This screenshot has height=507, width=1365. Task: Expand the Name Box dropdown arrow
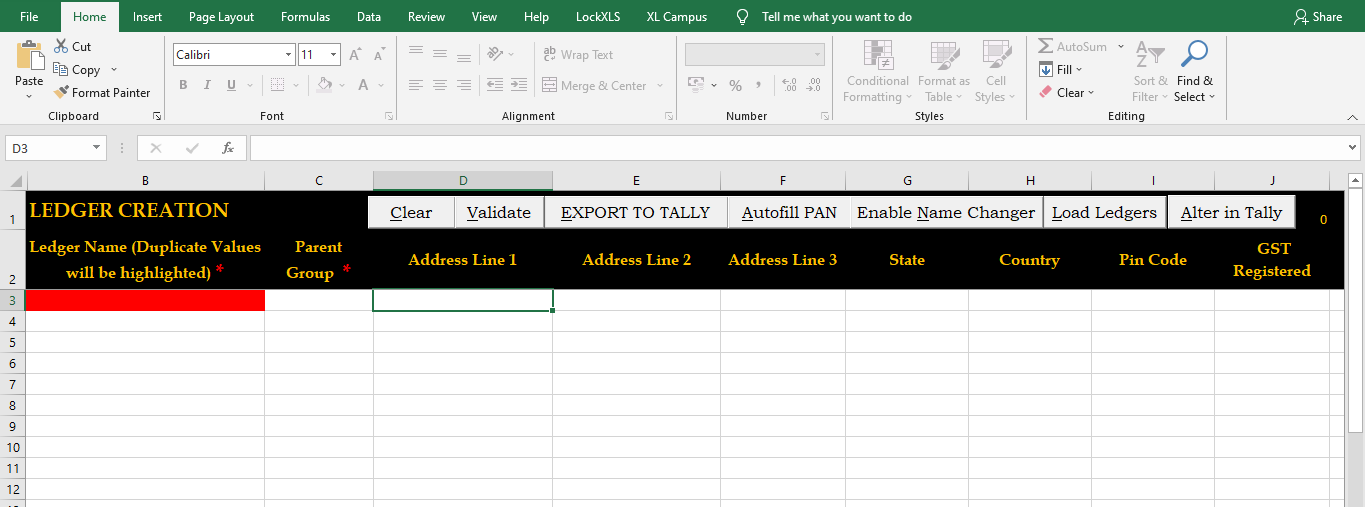[97, 148]
